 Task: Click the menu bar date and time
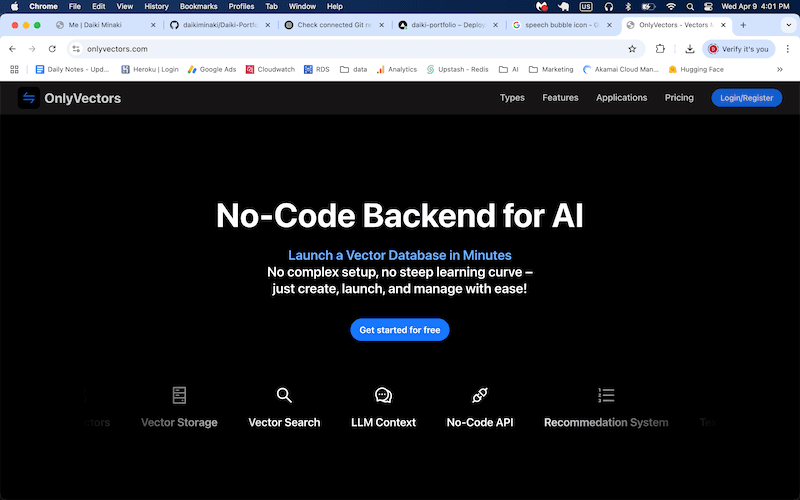(x=756, y=7)
